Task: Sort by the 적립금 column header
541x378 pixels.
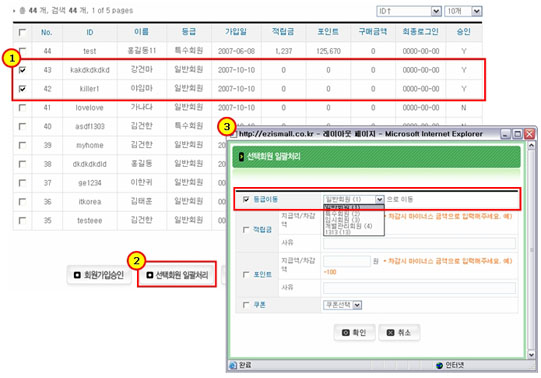Action: pyautogui.click(x=283, y=32)
